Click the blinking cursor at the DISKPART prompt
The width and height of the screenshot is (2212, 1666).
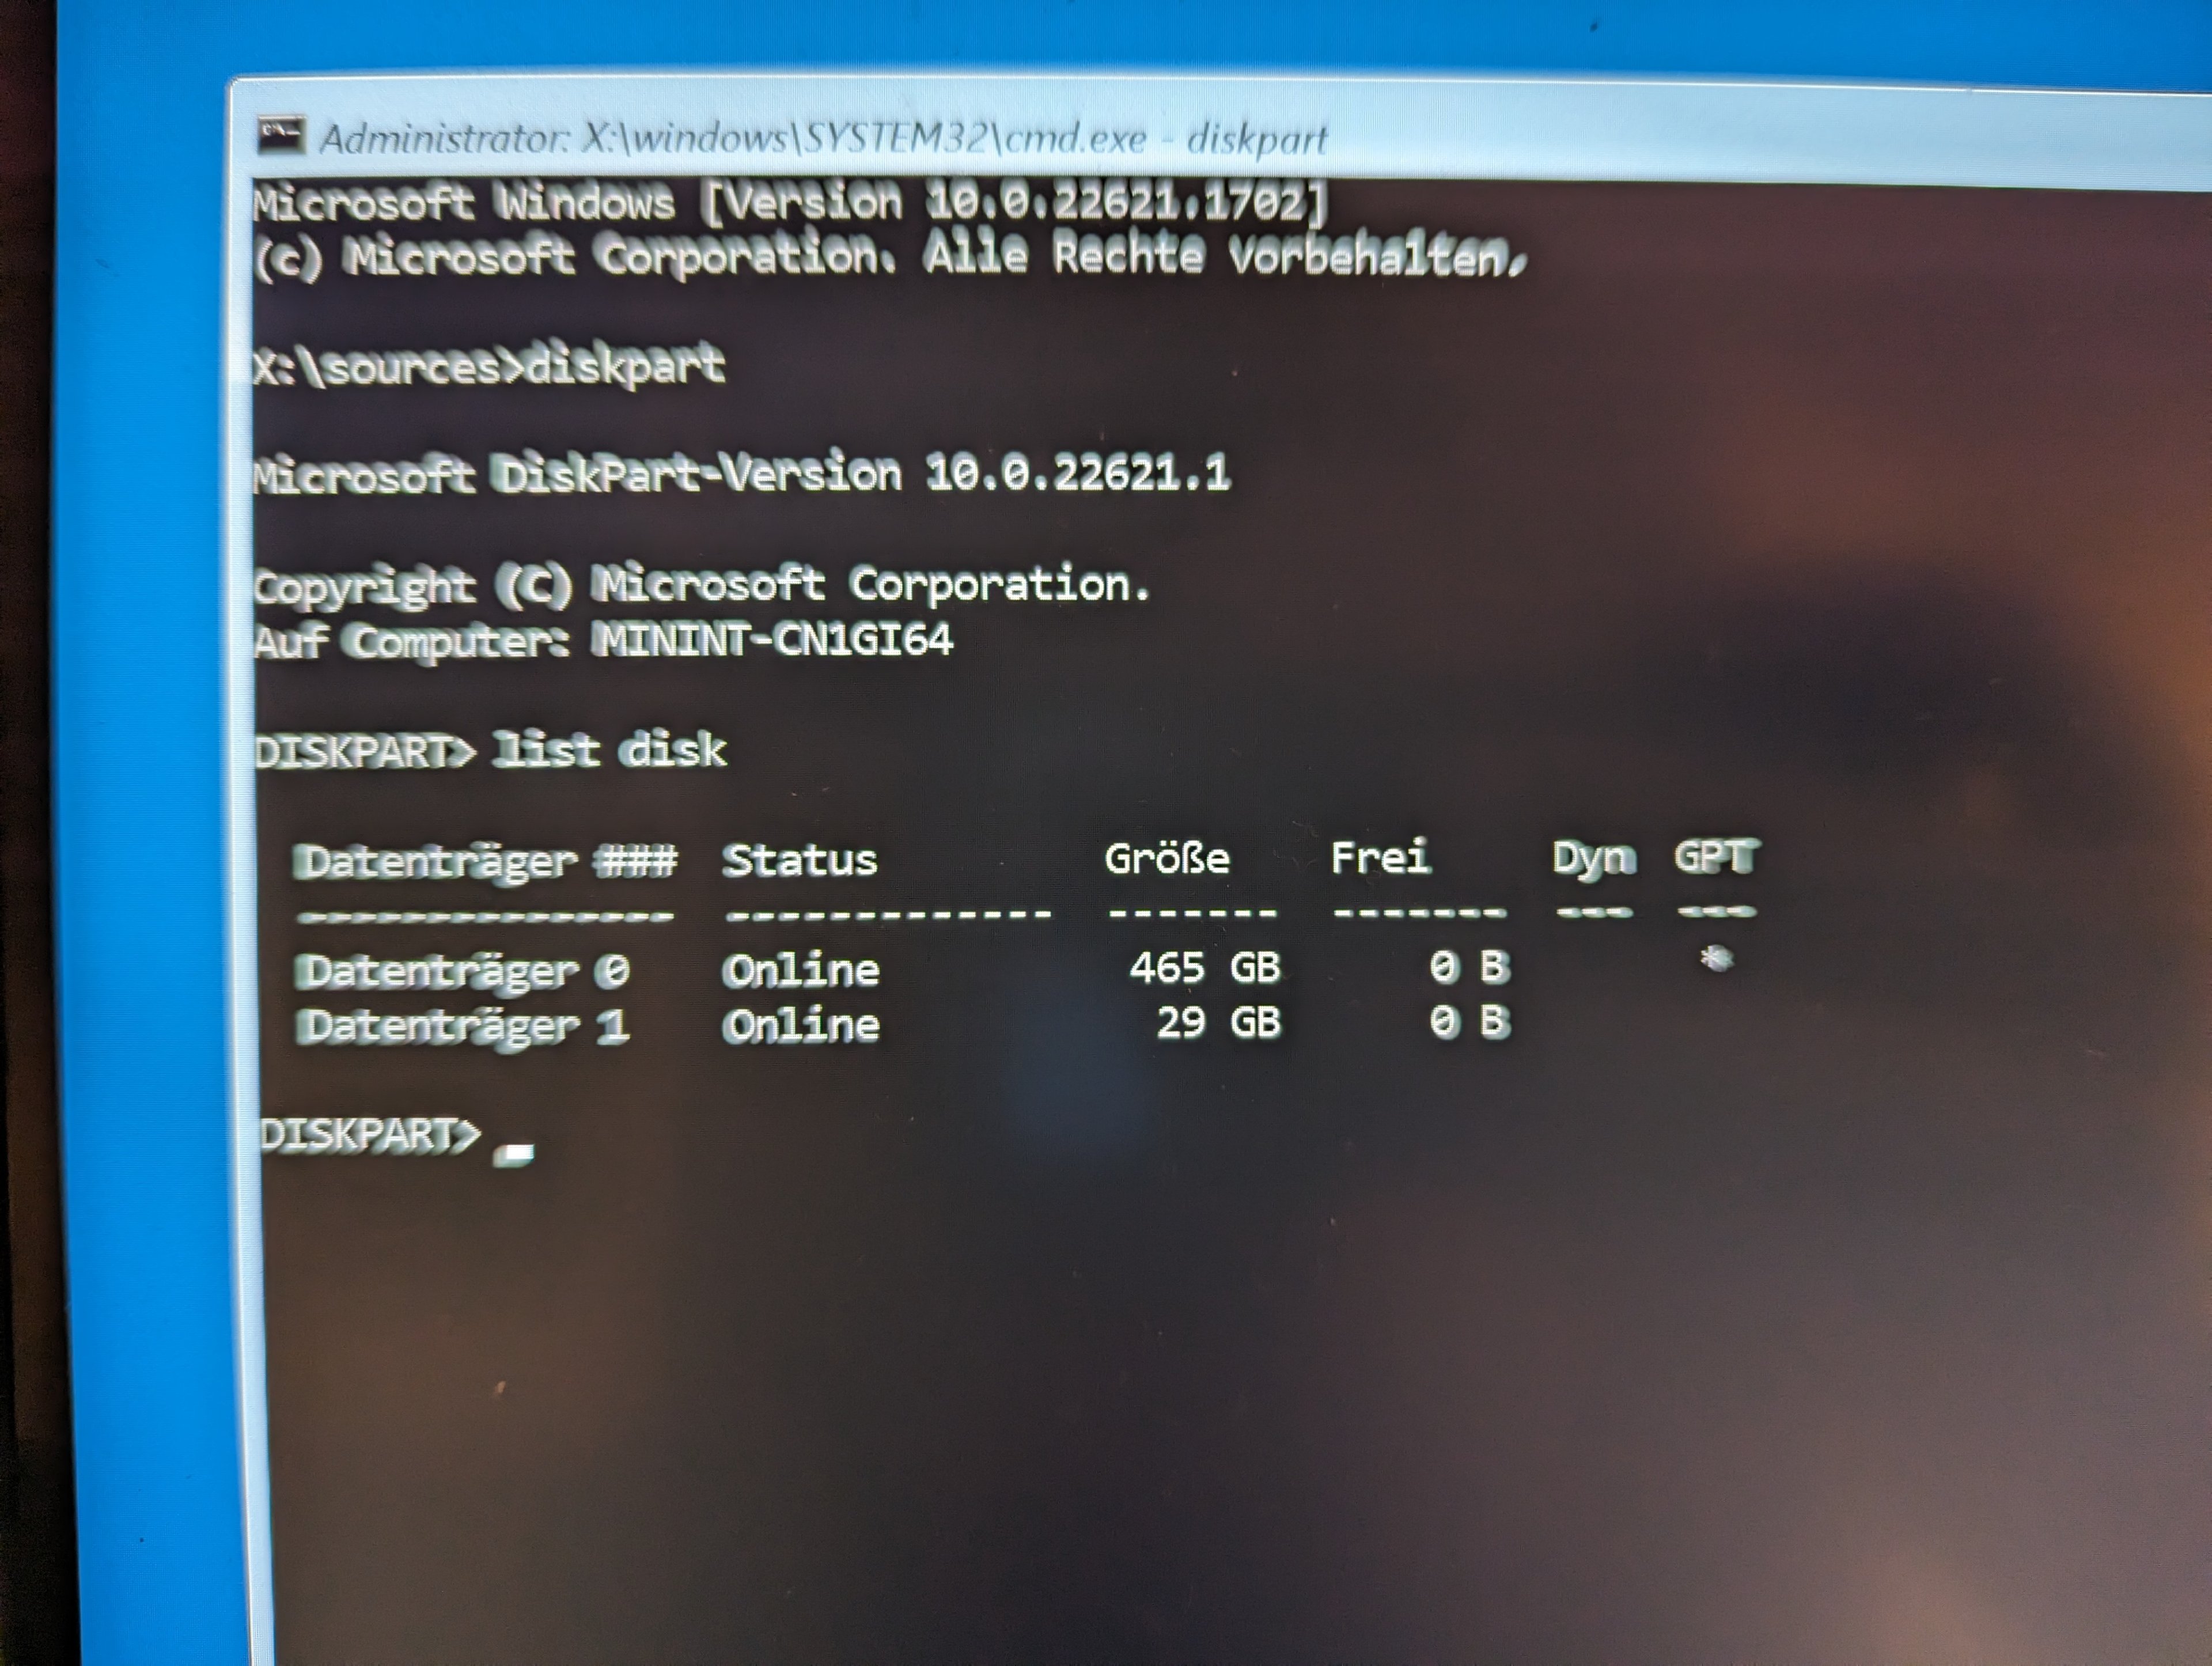(x=514, y=1154)
